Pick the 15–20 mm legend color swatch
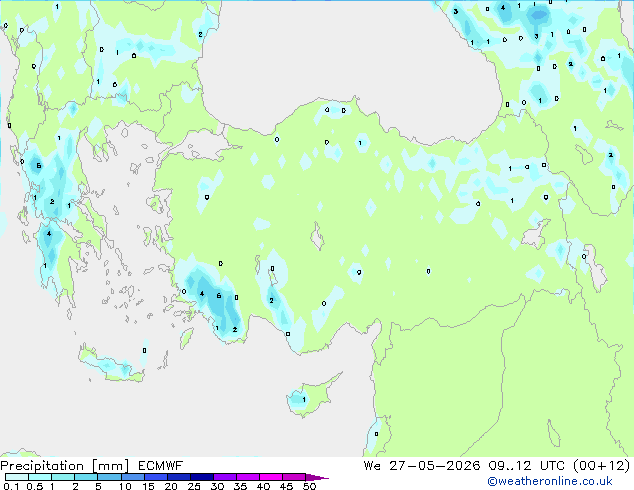The width and height of the screenshot is (634, 490). tap(155, 477)
